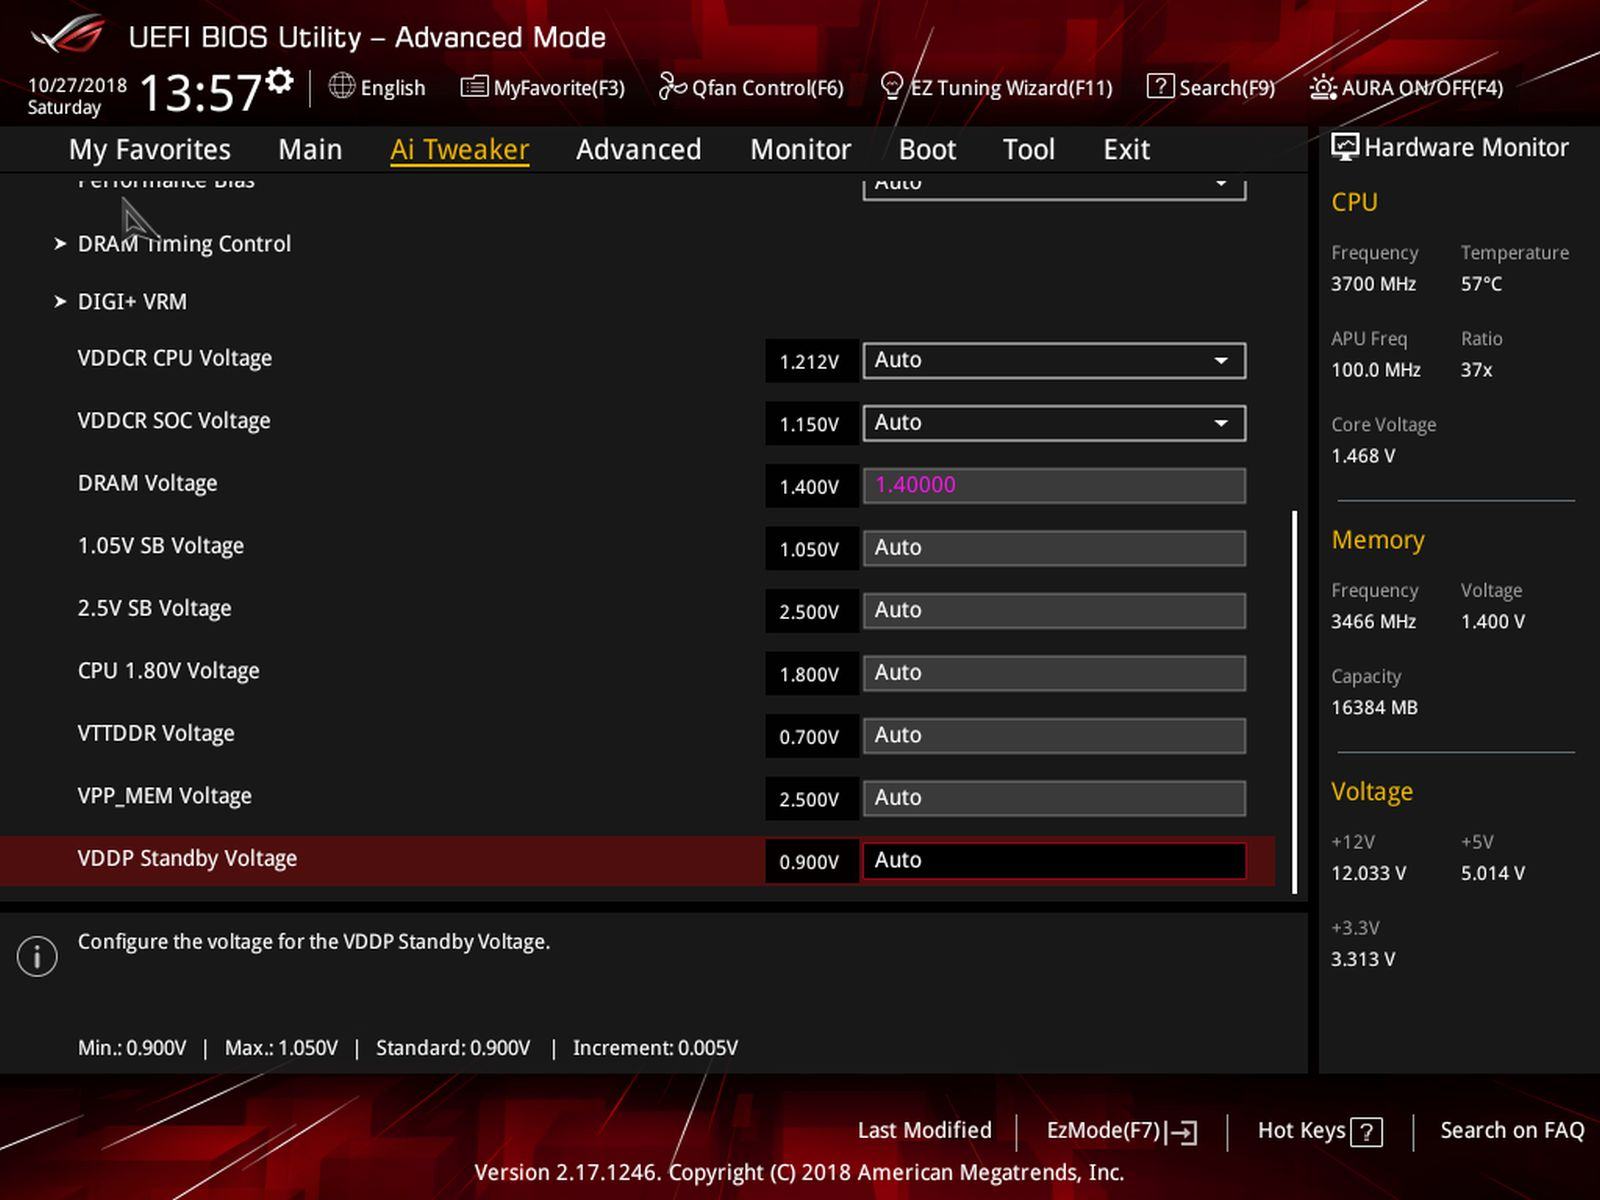Switch to My Favorites tab

pyautogui.click(x=150, y=149)
